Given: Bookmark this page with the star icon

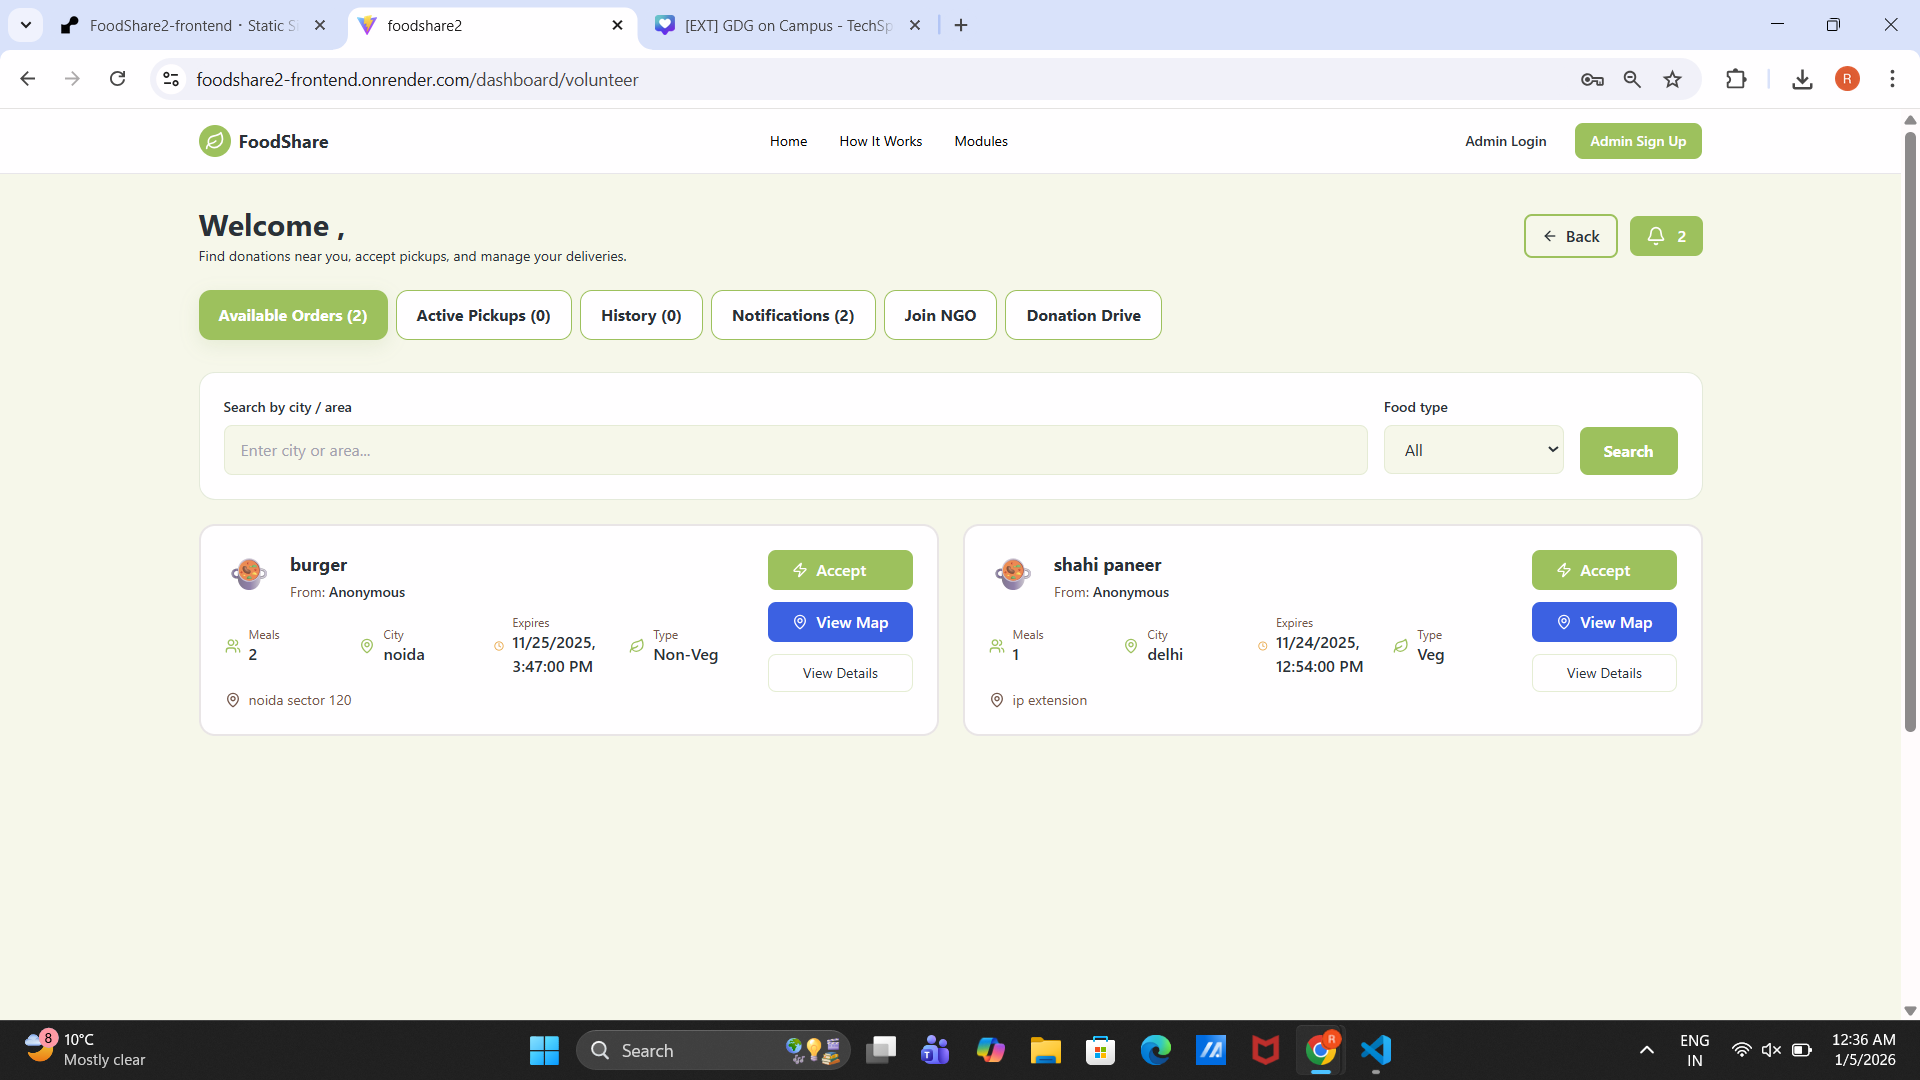Looking at the screenshot, I should 1672,79.
